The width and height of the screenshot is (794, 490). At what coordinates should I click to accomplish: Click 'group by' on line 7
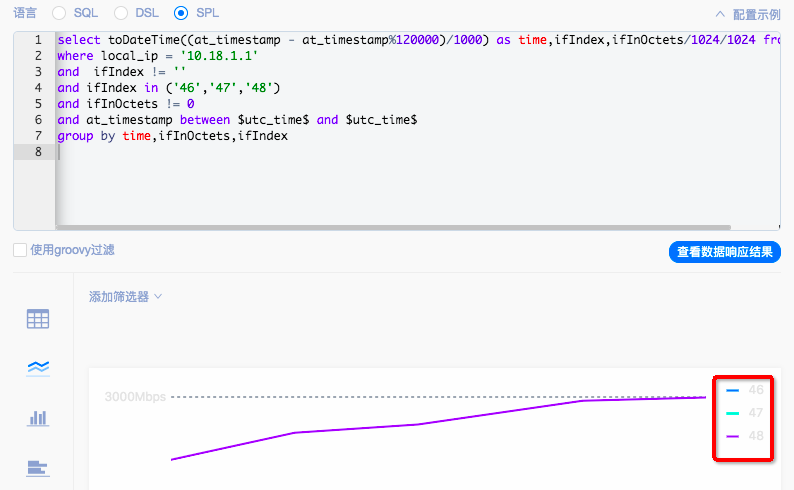tap(86, 136)
